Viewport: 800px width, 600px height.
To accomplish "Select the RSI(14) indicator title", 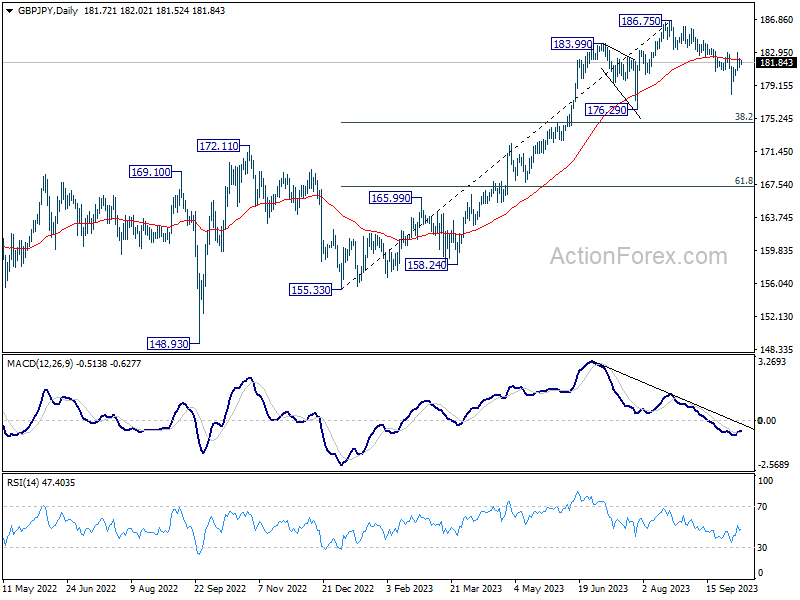I will point(22,483).
